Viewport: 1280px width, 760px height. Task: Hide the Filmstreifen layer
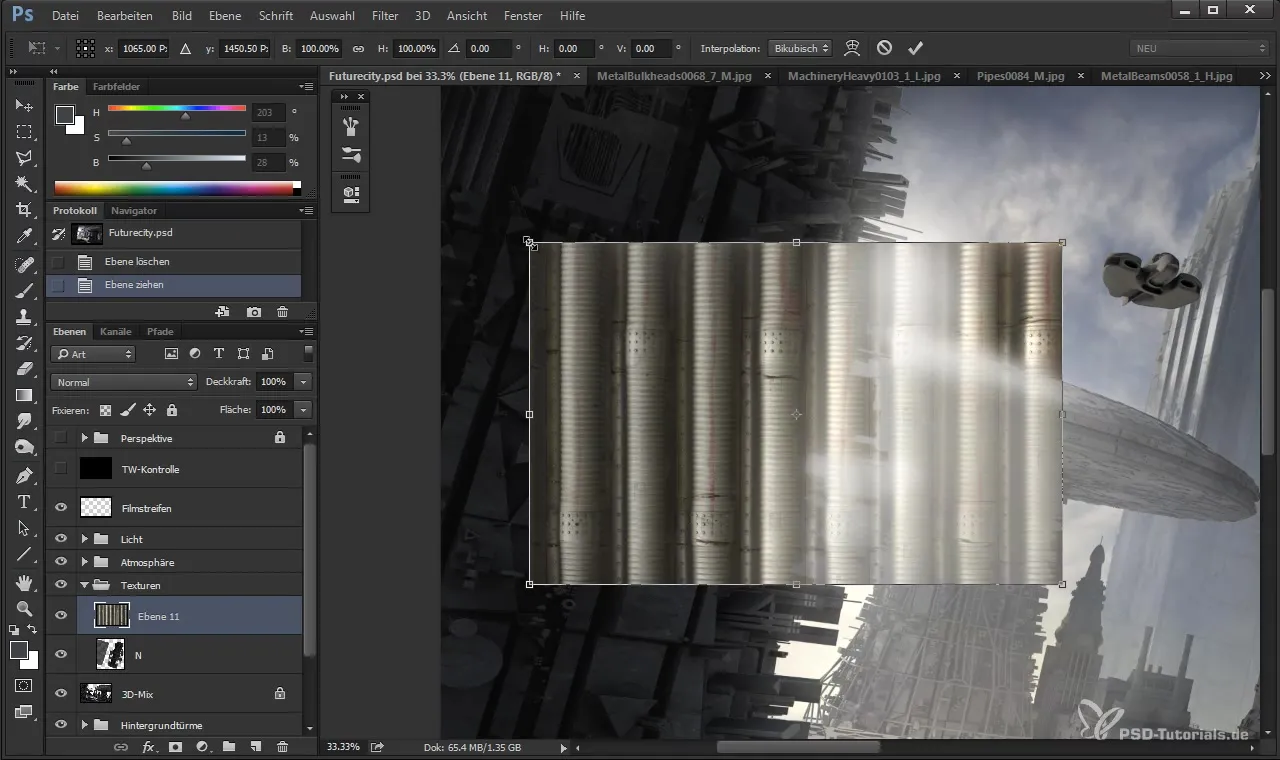point(61,508)
